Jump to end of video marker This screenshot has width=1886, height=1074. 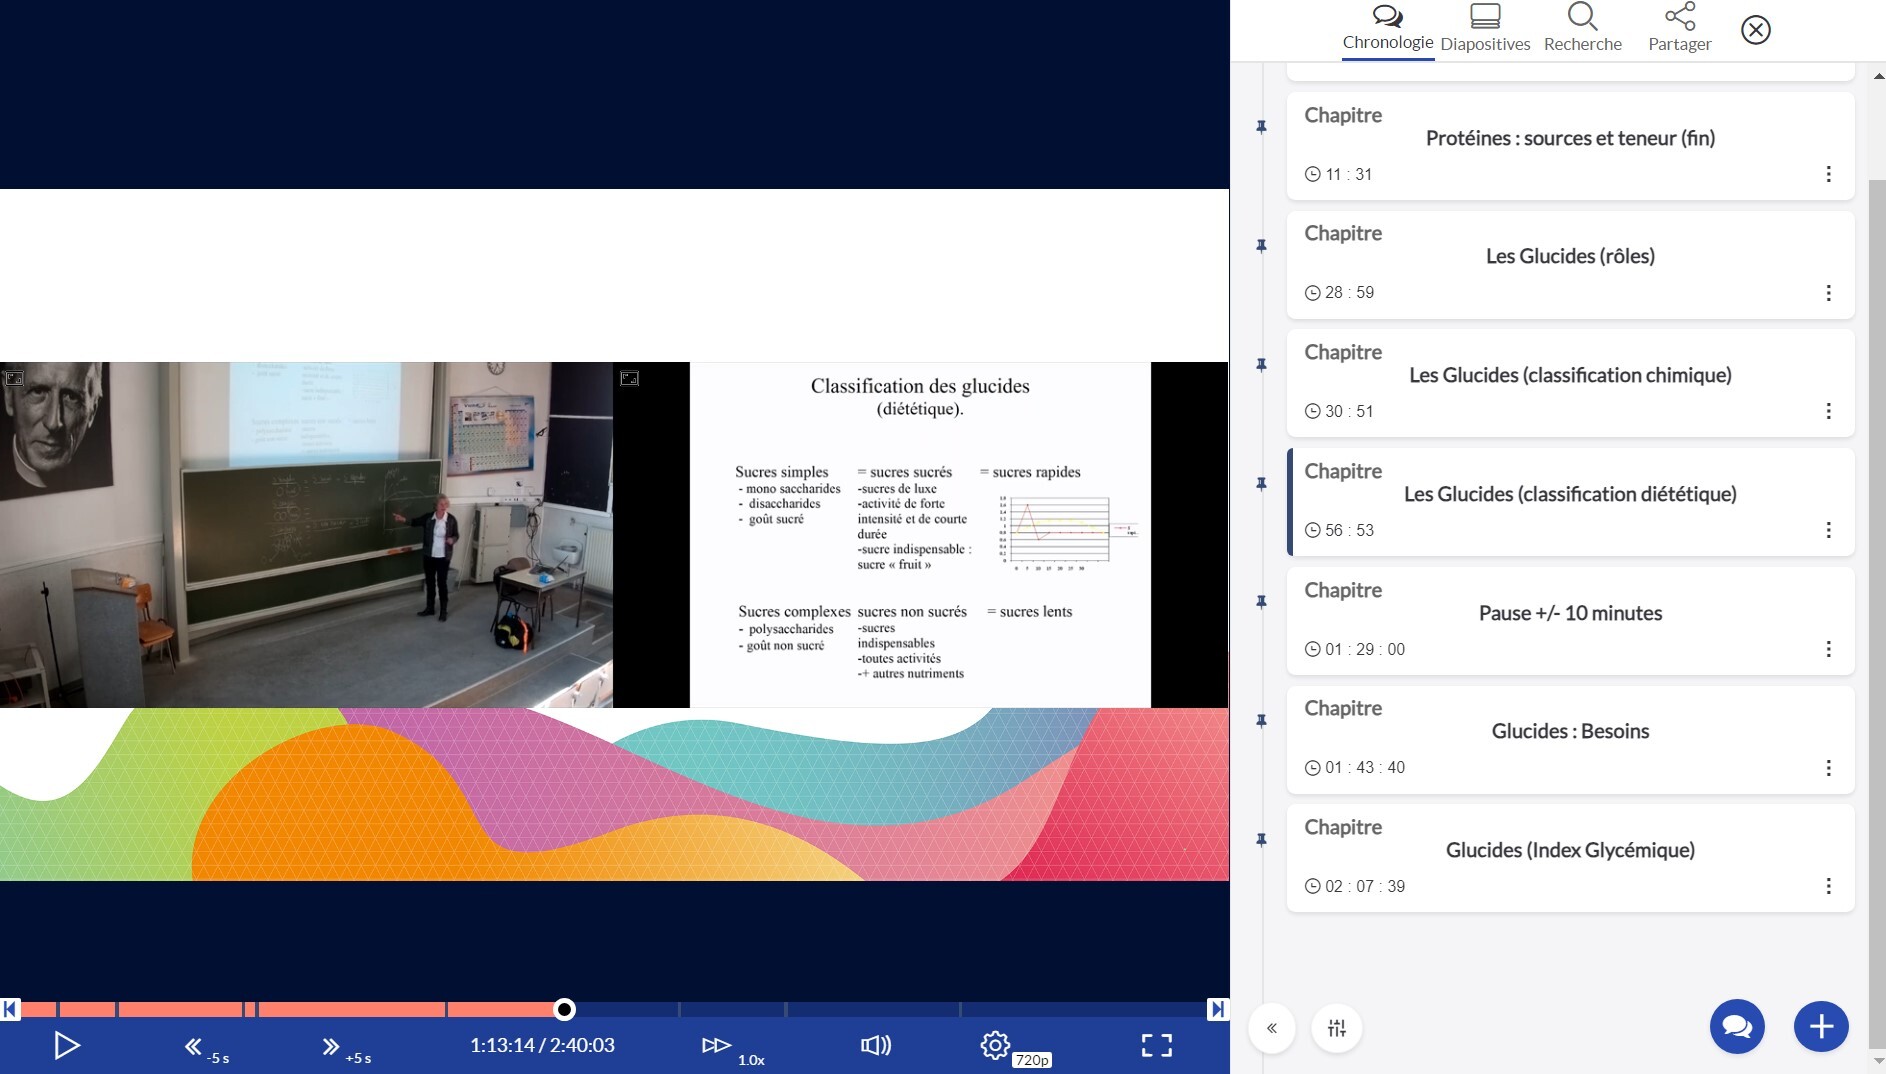tap(1217, 1009)
